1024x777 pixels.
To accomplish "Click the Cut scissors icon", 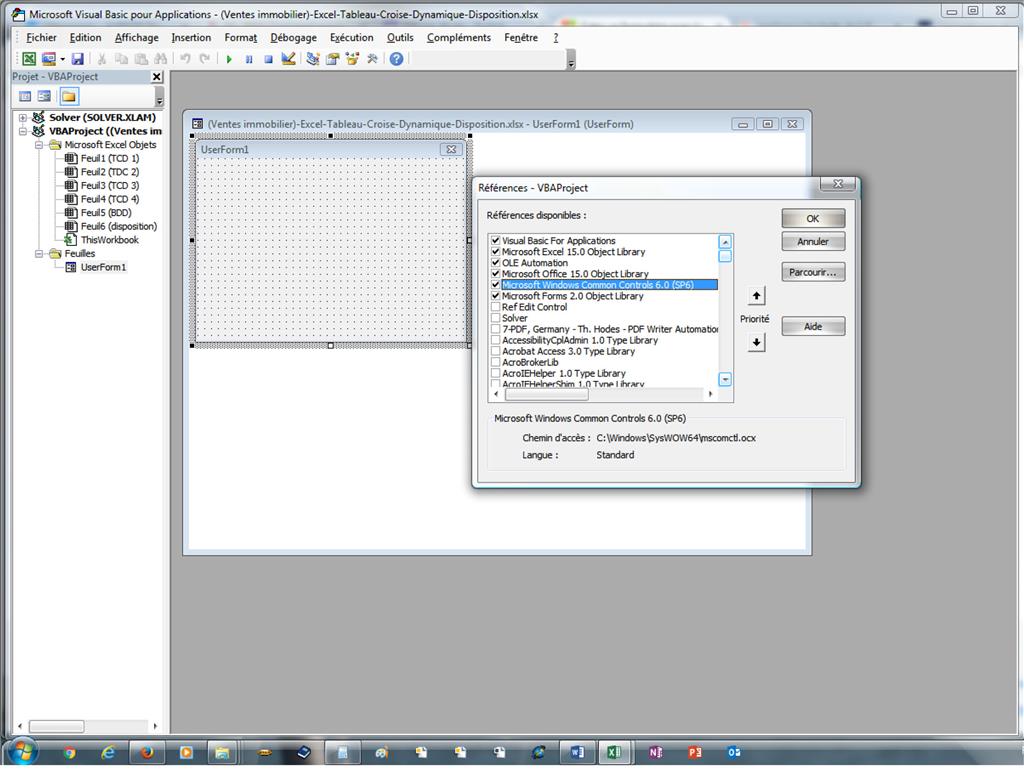I will [102, 59].
